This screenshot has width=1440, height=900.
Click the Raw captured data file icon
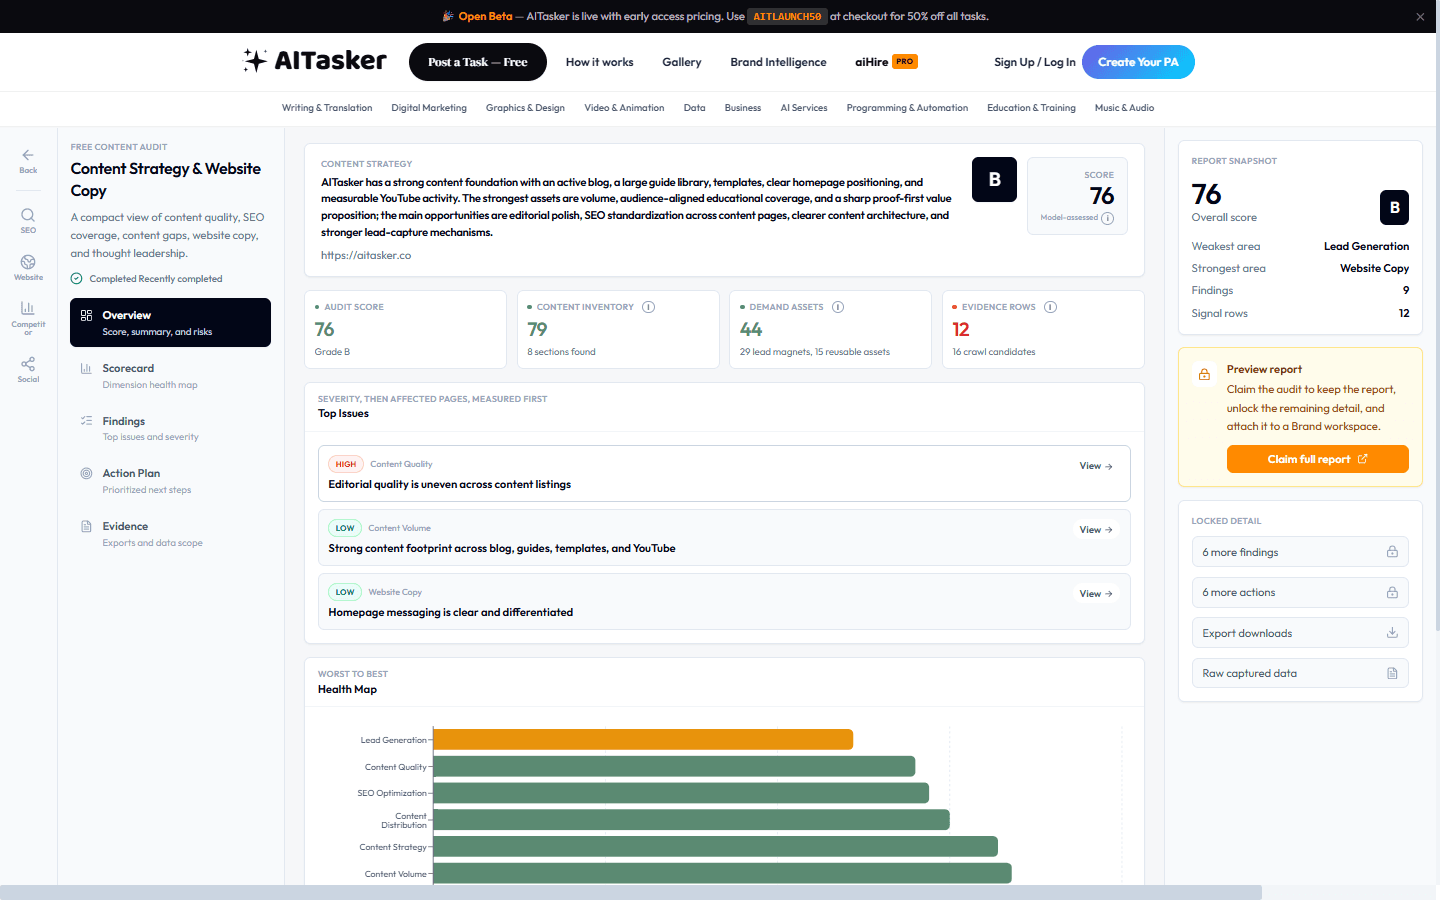1392,673
